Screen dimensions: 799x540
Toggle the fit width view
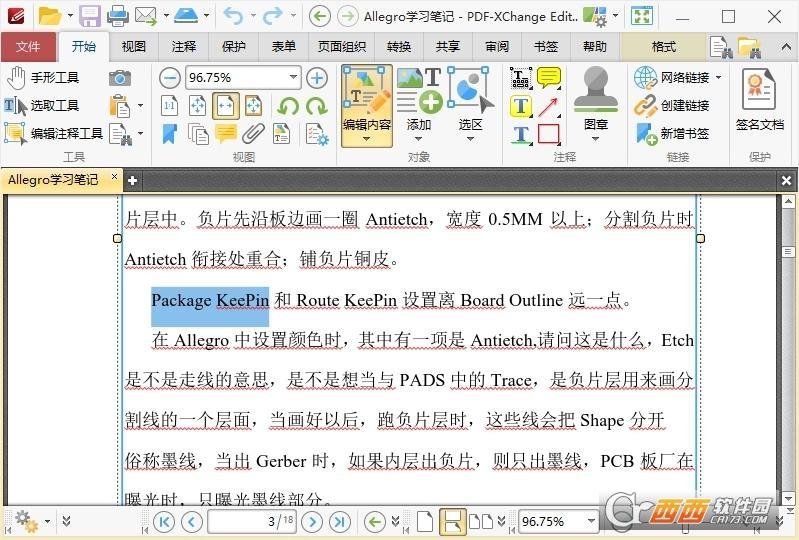[226, 106]
